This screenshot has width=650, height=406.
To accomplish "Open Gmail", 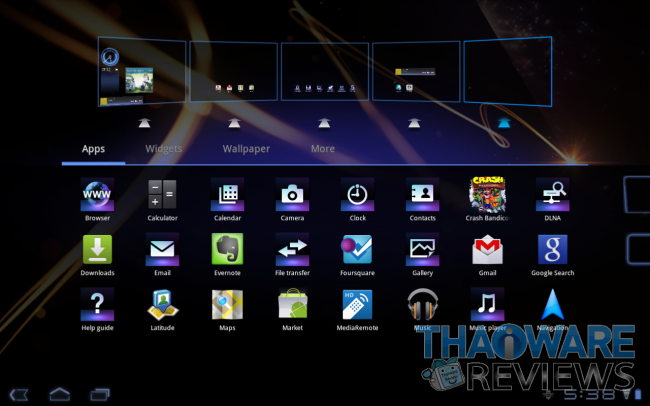I will coord(488,255).
